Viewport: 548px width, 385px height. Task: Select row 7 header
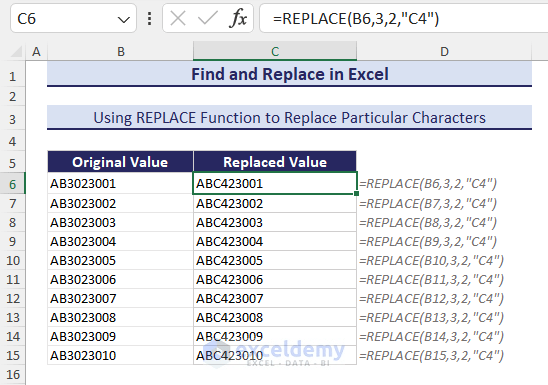[13, 203]
